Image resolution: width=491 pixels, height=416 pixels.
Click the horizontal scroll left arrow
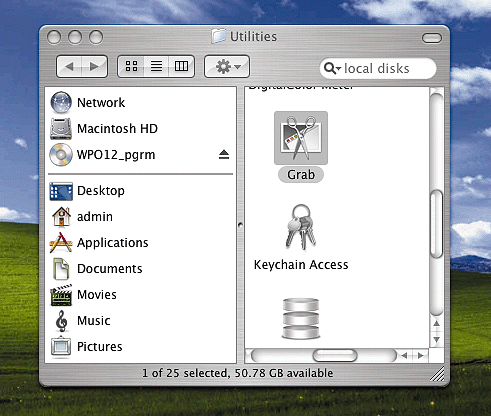[x=404, y=356]
